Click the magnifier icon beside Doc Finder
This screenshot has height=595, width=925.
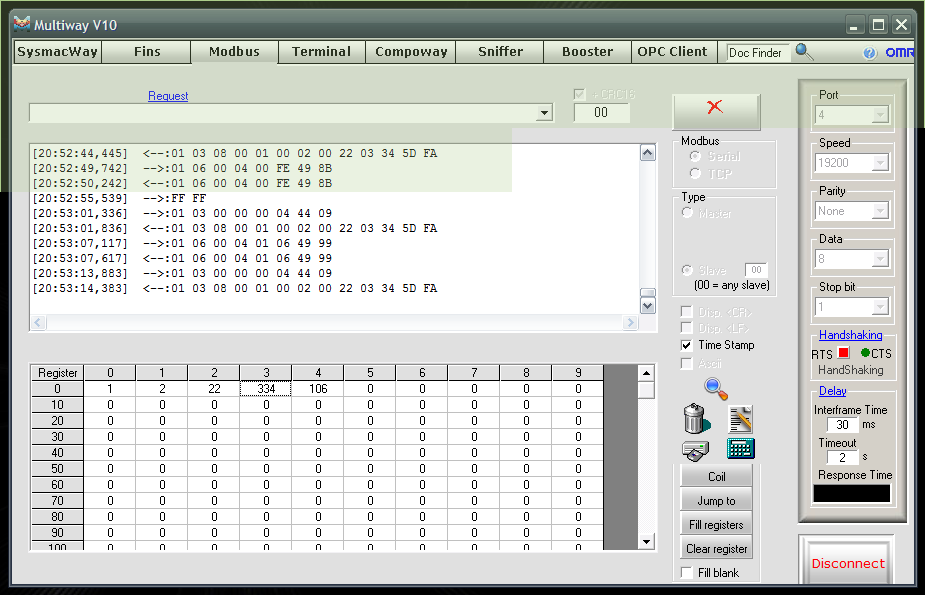point(804,52)
